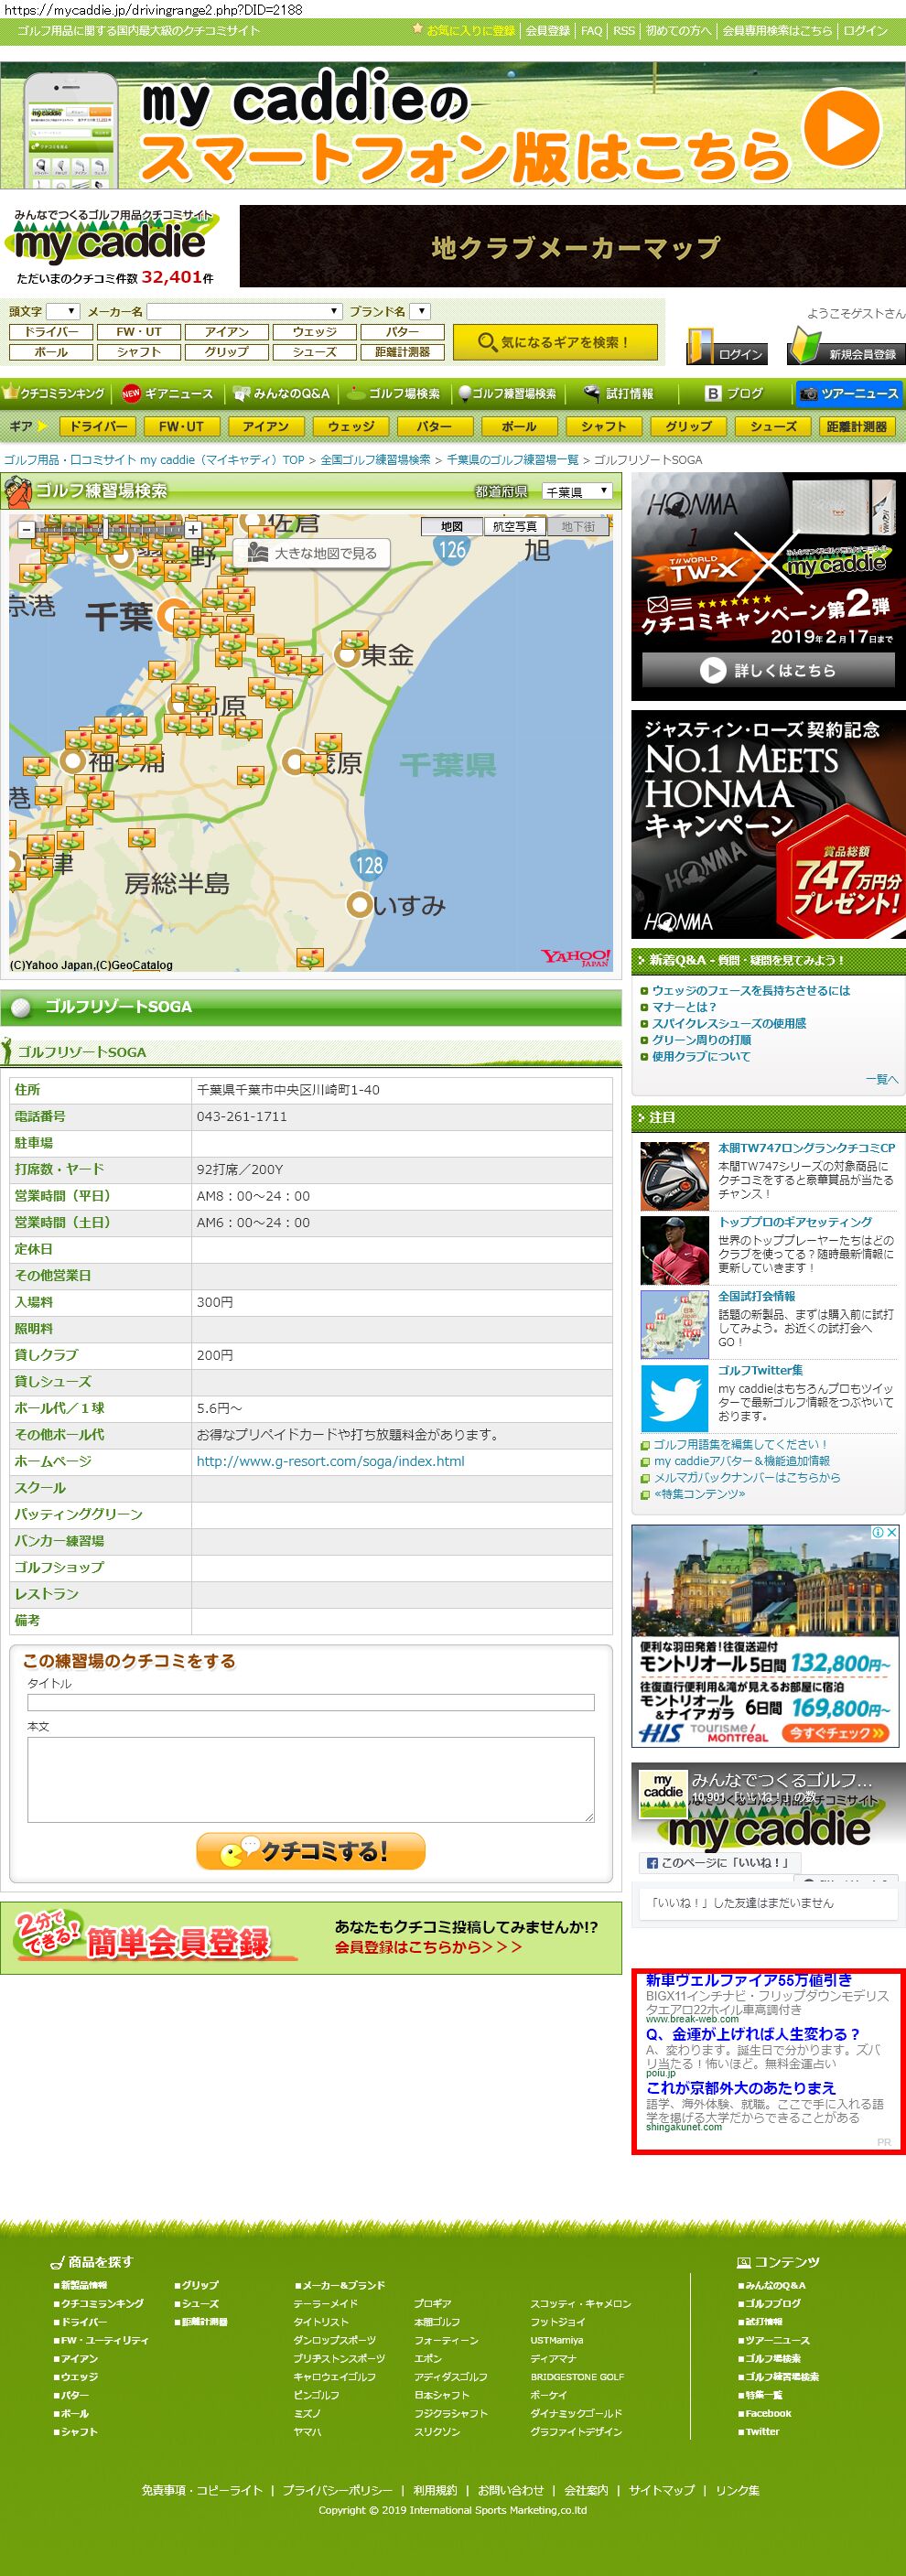The height and width of the screenshot is (2576, 906).
Task: Click the golf range marker near 東金
Action: 354,639
